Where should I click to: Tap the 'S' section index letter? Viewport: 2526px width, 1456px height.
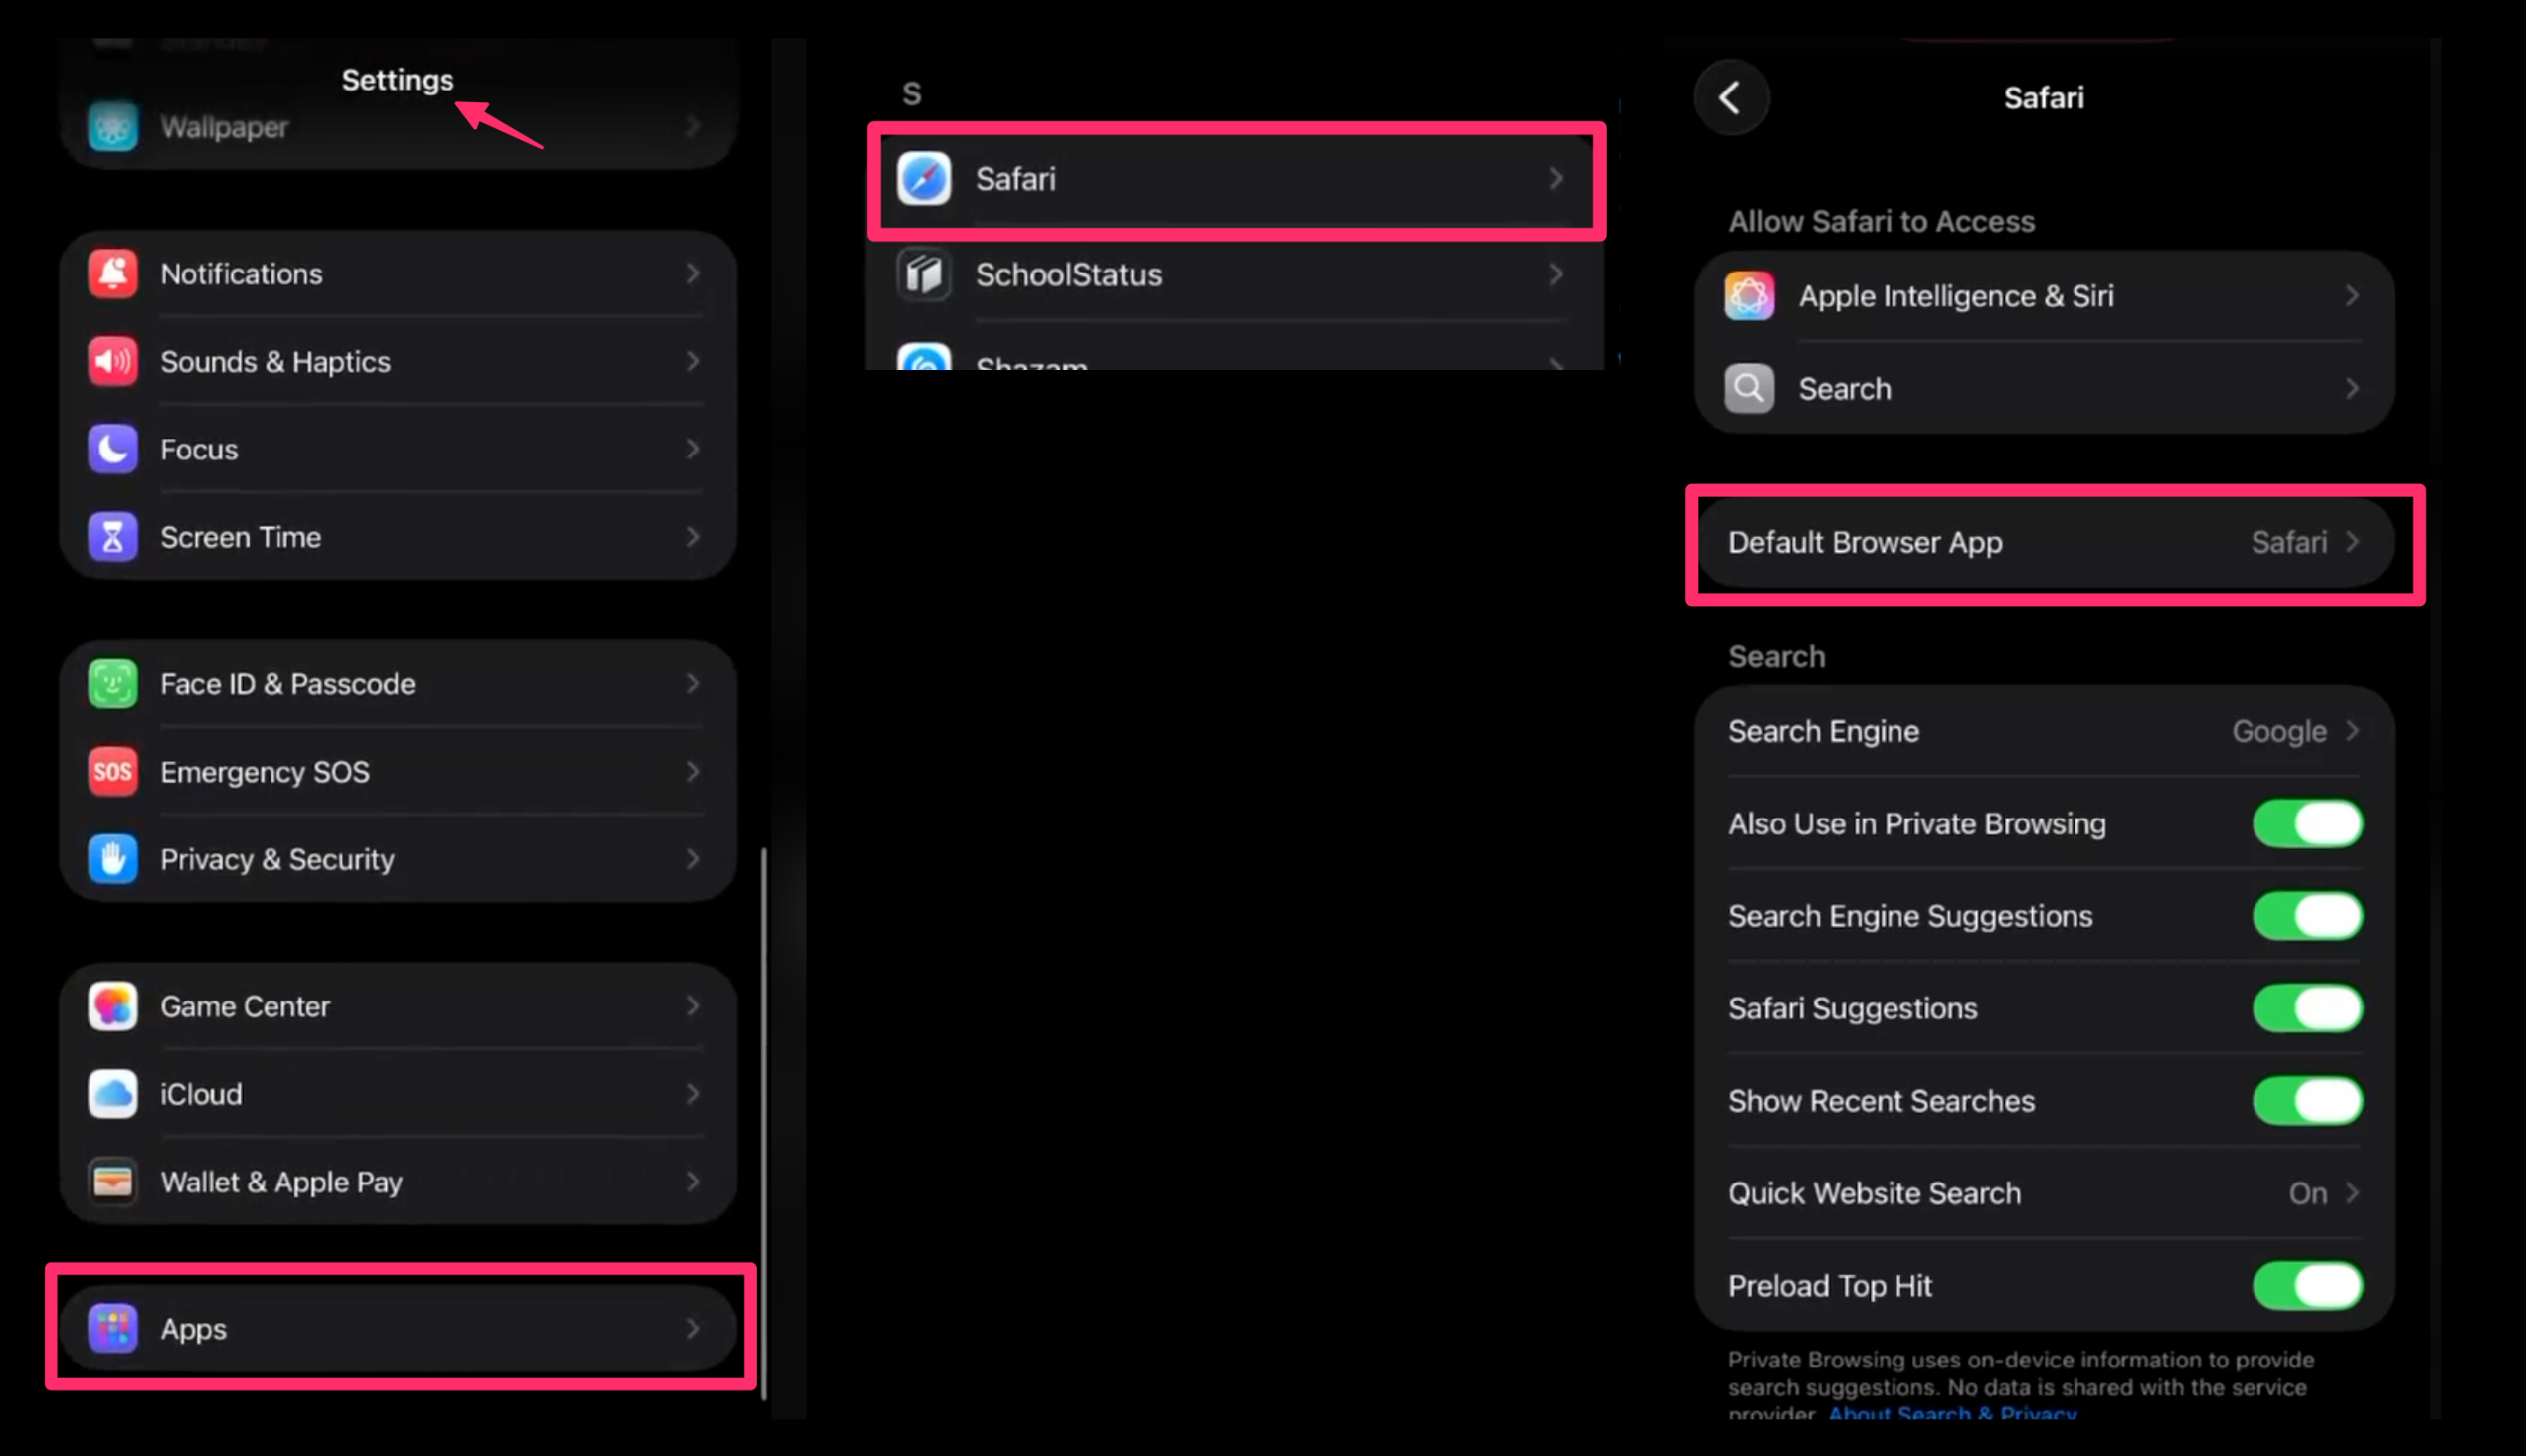[911, 94]
